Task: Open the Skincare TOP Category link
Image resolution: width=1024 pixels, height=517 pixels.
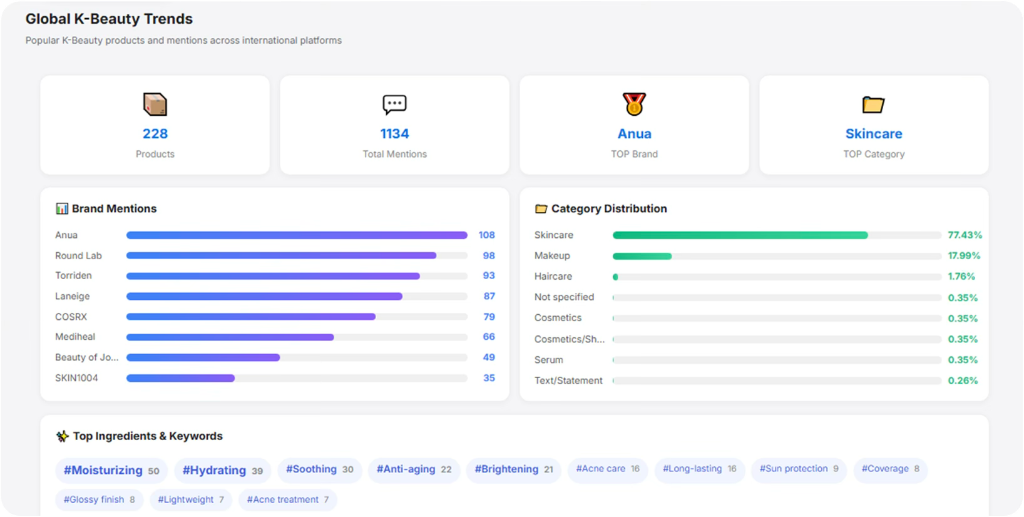Action: 873,134
